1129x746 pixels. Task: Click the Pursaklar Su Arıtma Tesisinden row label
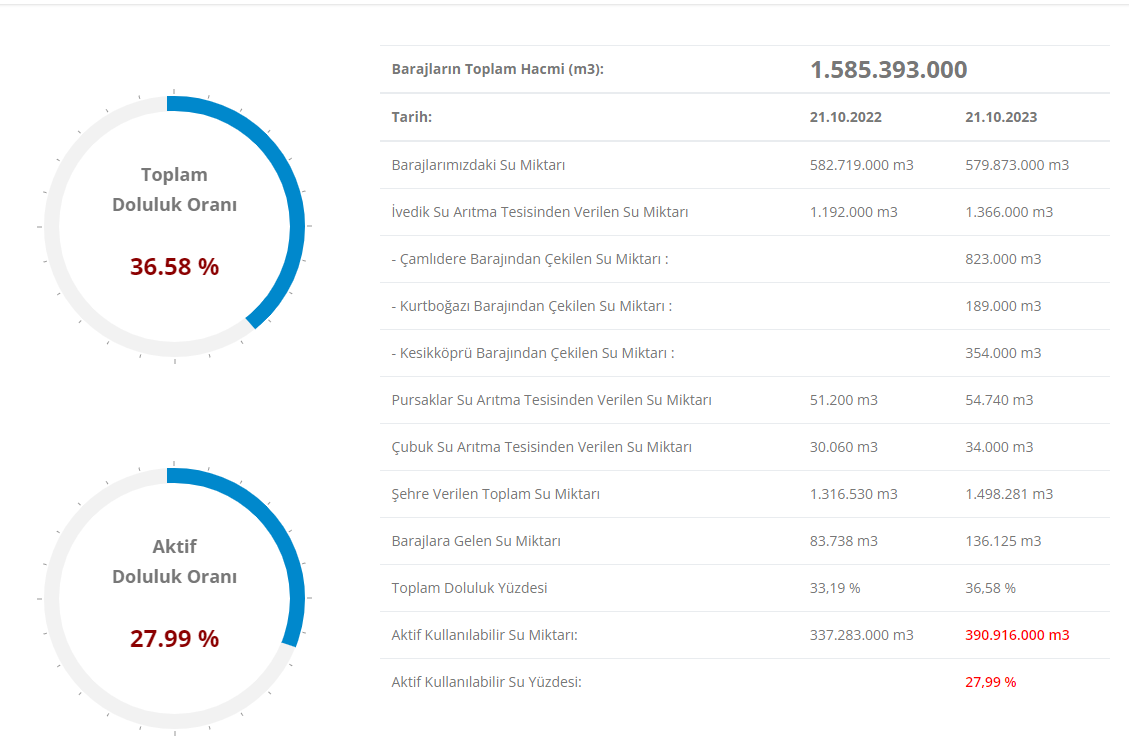pyautogui.click(x=551, y=400)
